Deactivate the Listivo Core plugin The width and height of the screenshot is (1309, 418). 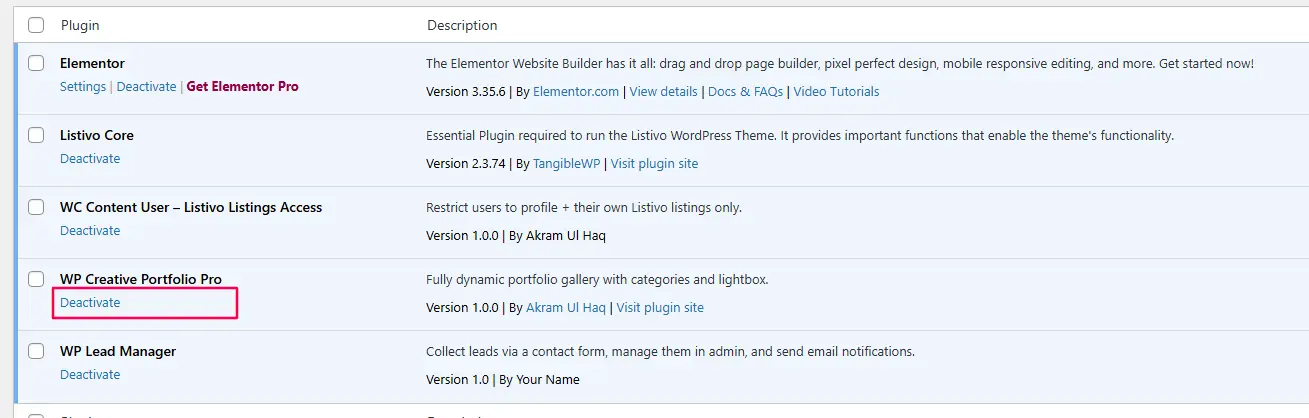click(90, 159)
